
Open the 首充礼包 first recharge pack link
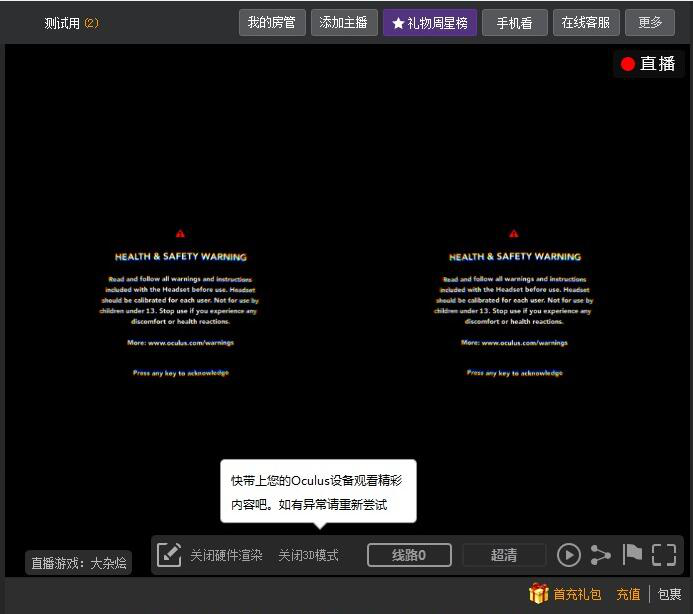tap(577, 594)
